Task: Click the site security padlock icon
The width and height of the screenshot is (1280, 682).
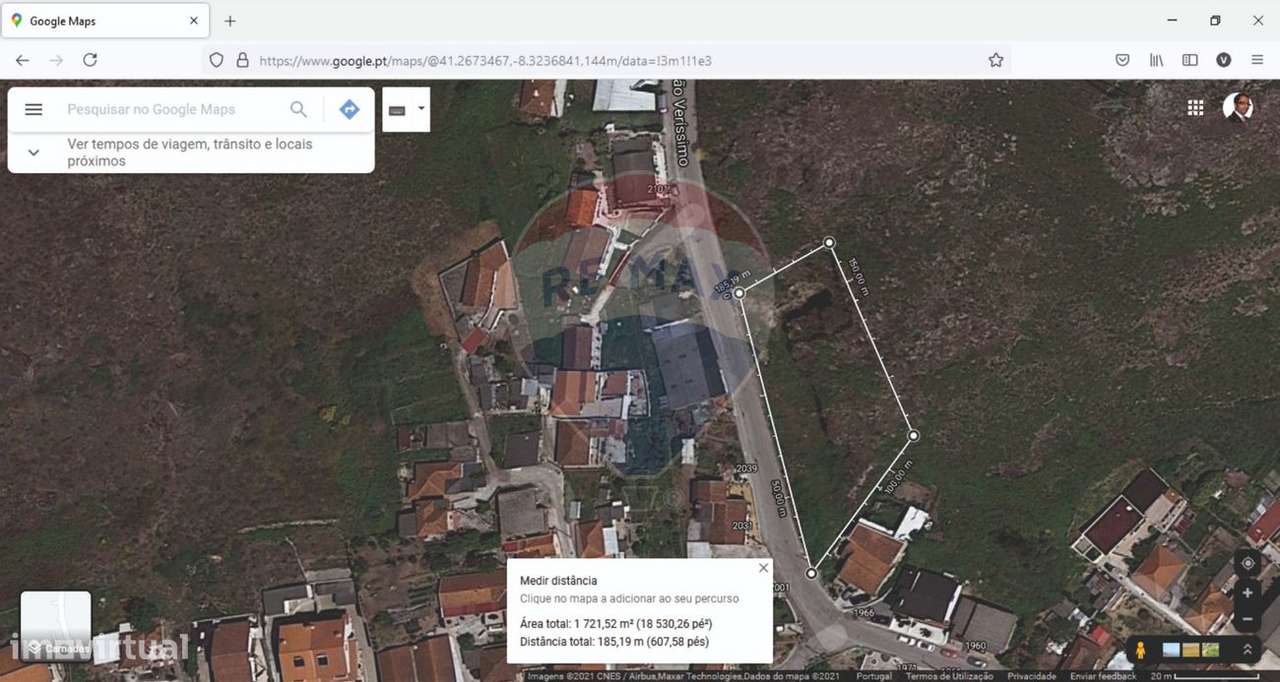Action: 242,60
